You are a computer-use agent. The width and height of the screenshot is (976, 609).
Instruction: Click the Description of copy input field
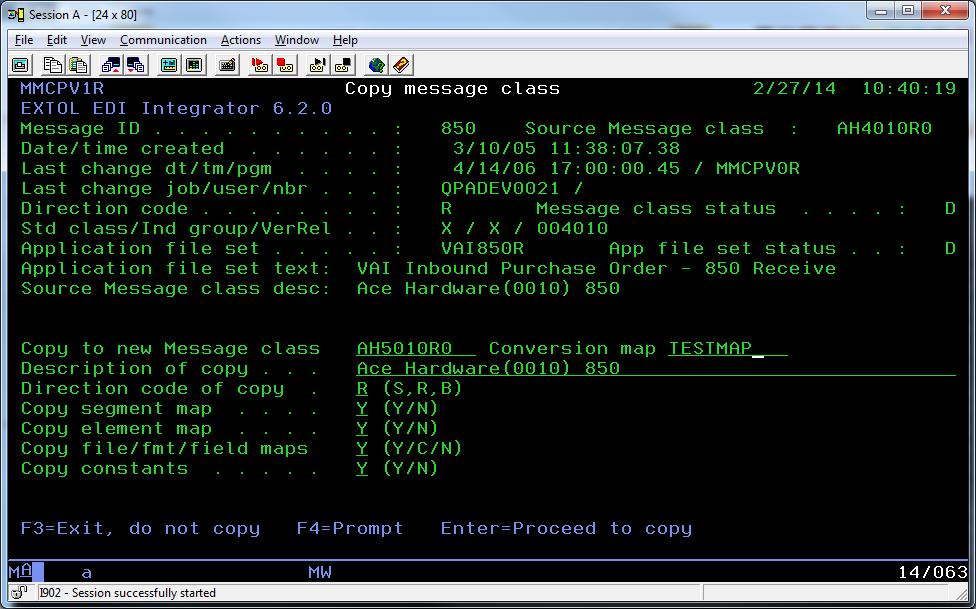(x=656, y=369)
